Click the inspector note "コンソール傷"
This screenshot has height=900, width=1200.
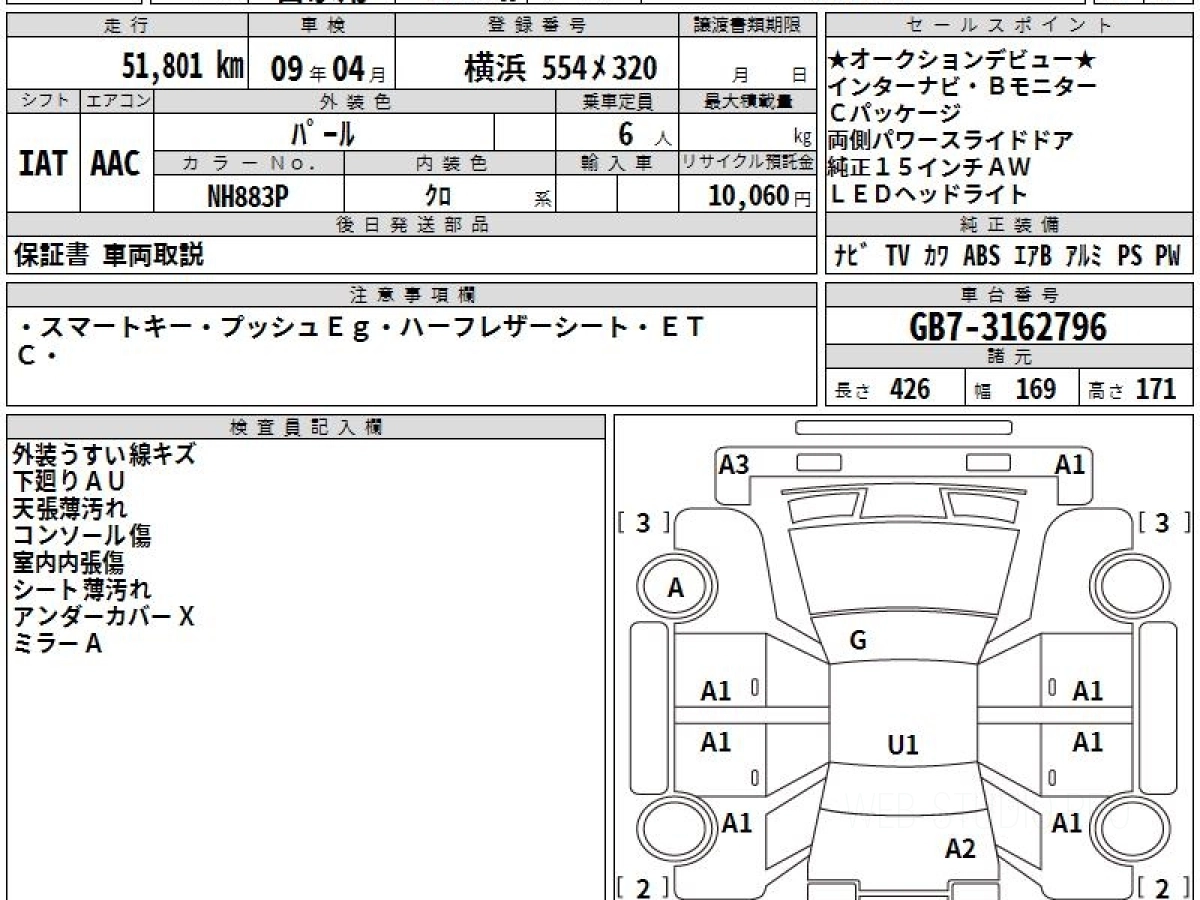[82, 535]
